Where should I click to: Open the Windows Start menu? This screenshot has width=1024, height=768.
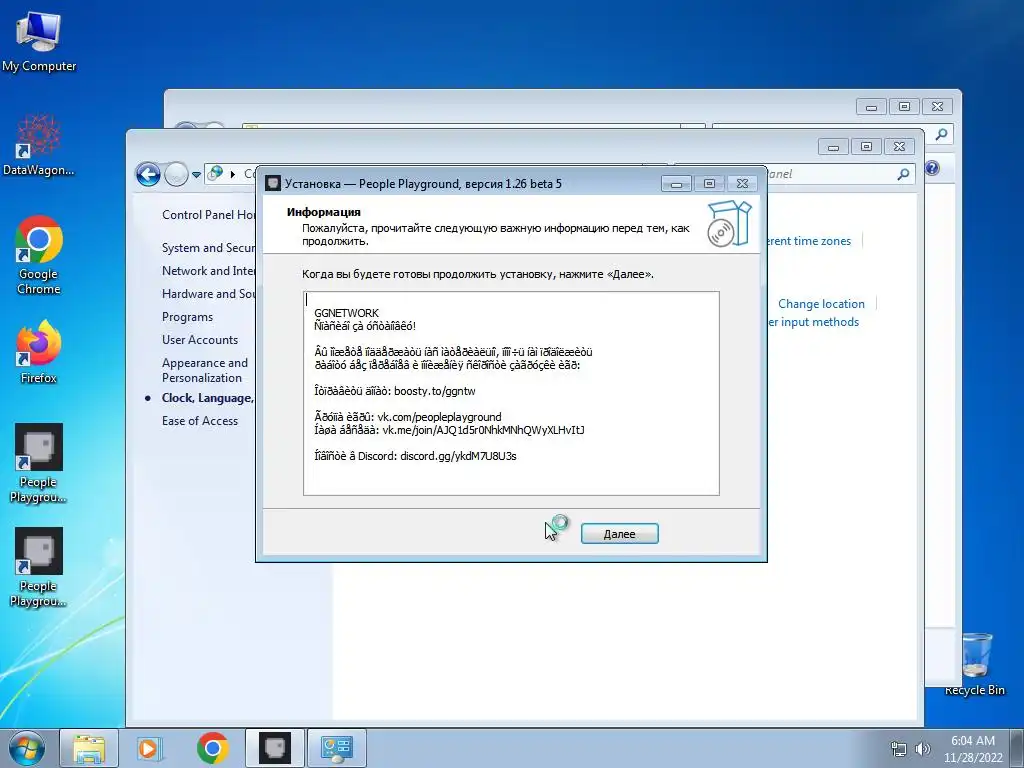(x=26, y=748)
